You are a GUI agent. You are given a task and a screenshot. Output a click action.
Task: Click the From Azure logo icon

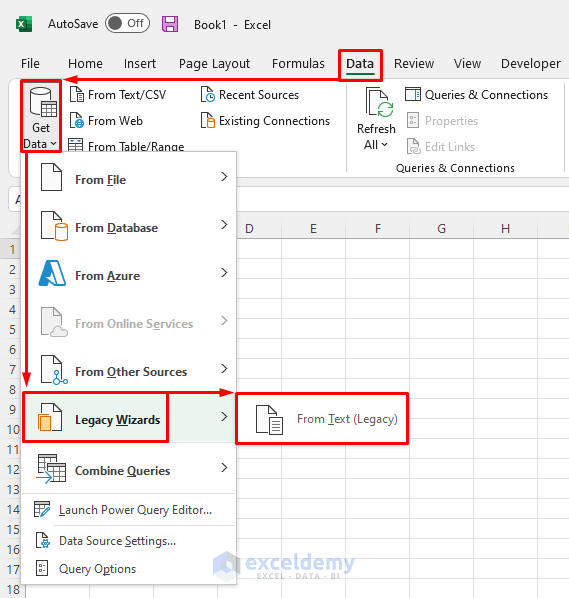tap(52, 273)
